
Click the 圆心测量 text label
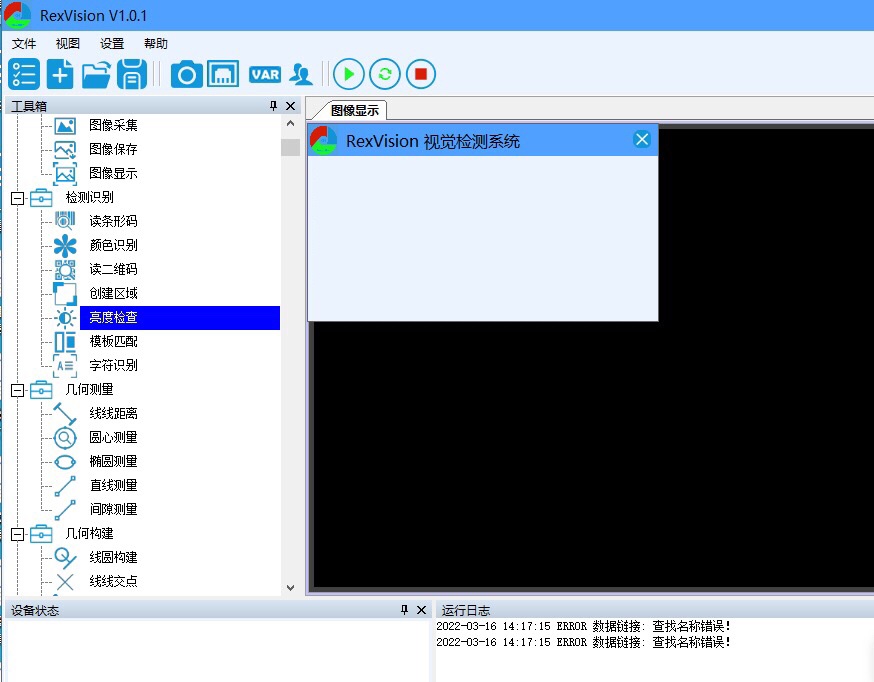tap(113, 437)
